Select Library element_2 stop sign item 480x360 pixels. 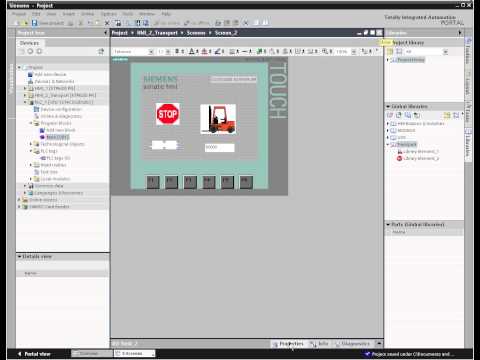click(420, 159)
